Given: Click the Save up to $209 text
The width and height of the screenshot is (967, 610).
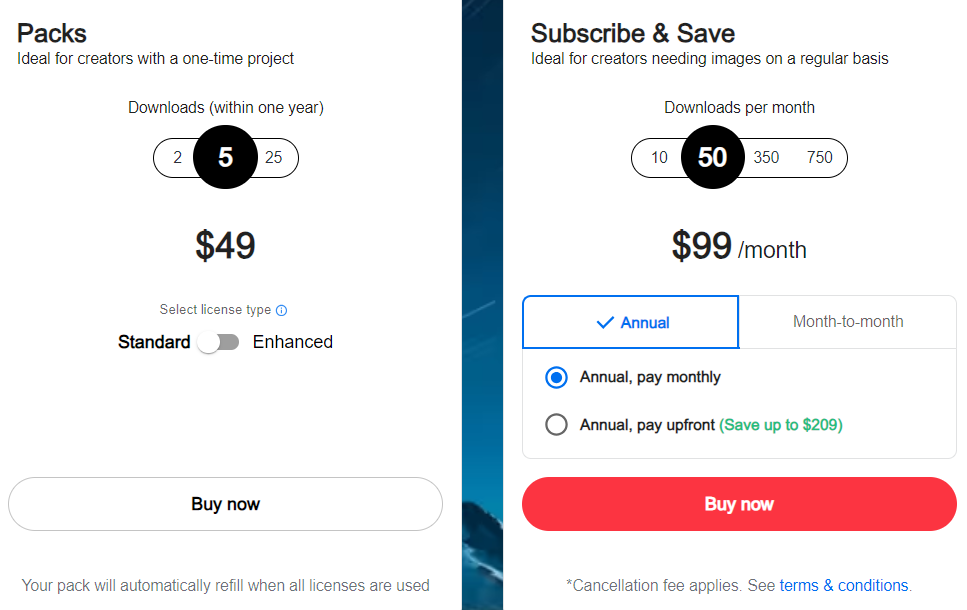Looking at the screenshot, I should pos(781,425).
